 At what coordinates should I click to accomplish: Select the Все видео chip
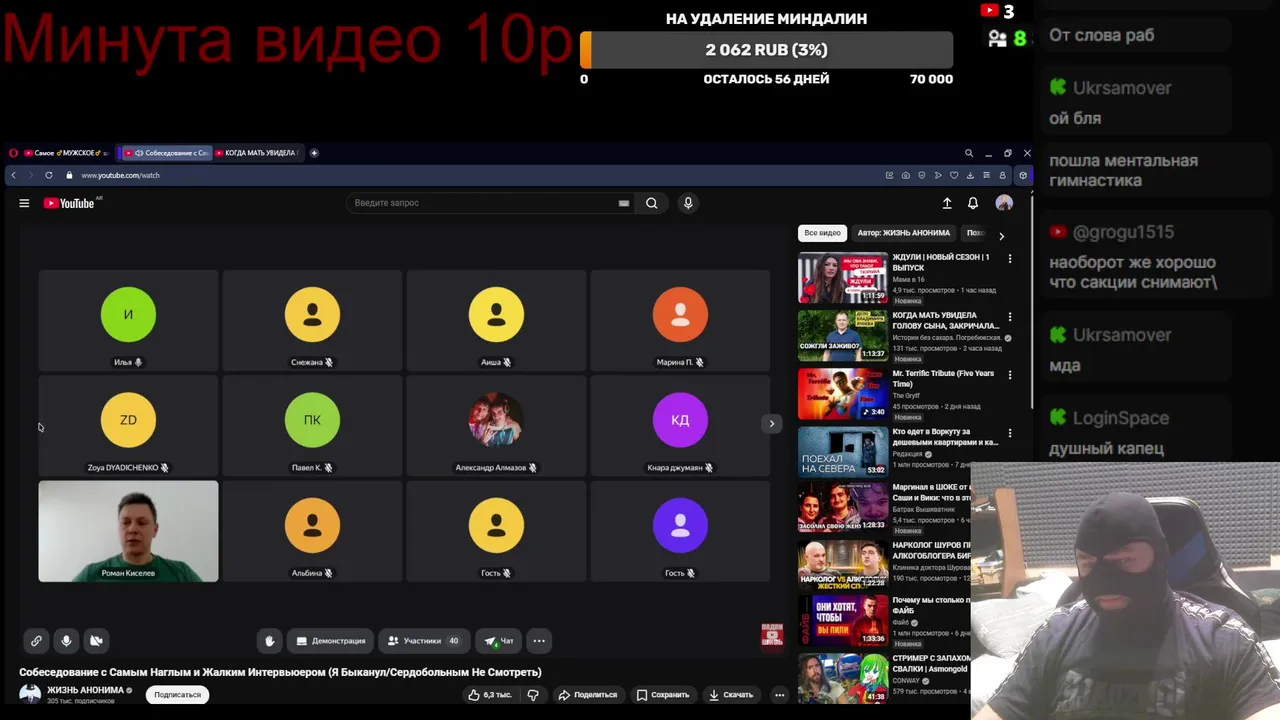822,233
